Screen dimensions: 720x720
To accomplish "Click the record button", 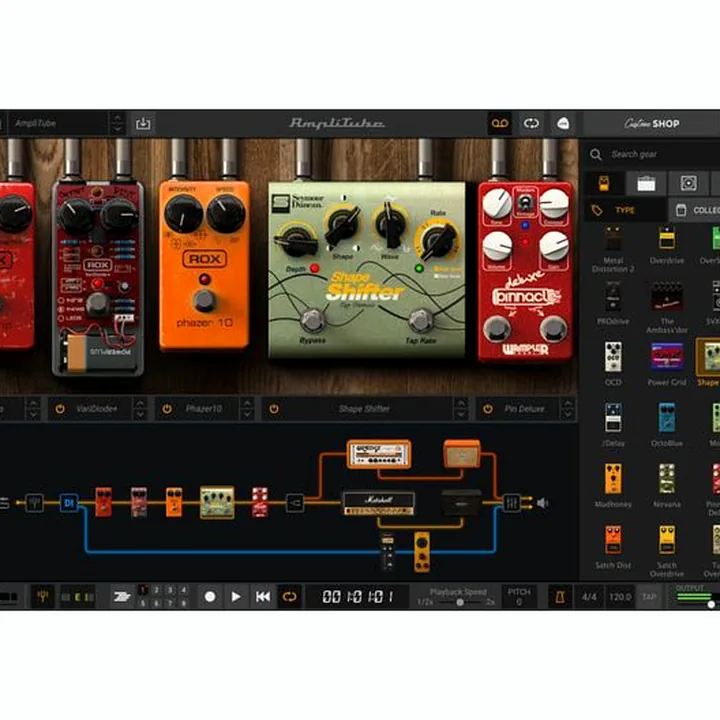I will pos(210,596).
